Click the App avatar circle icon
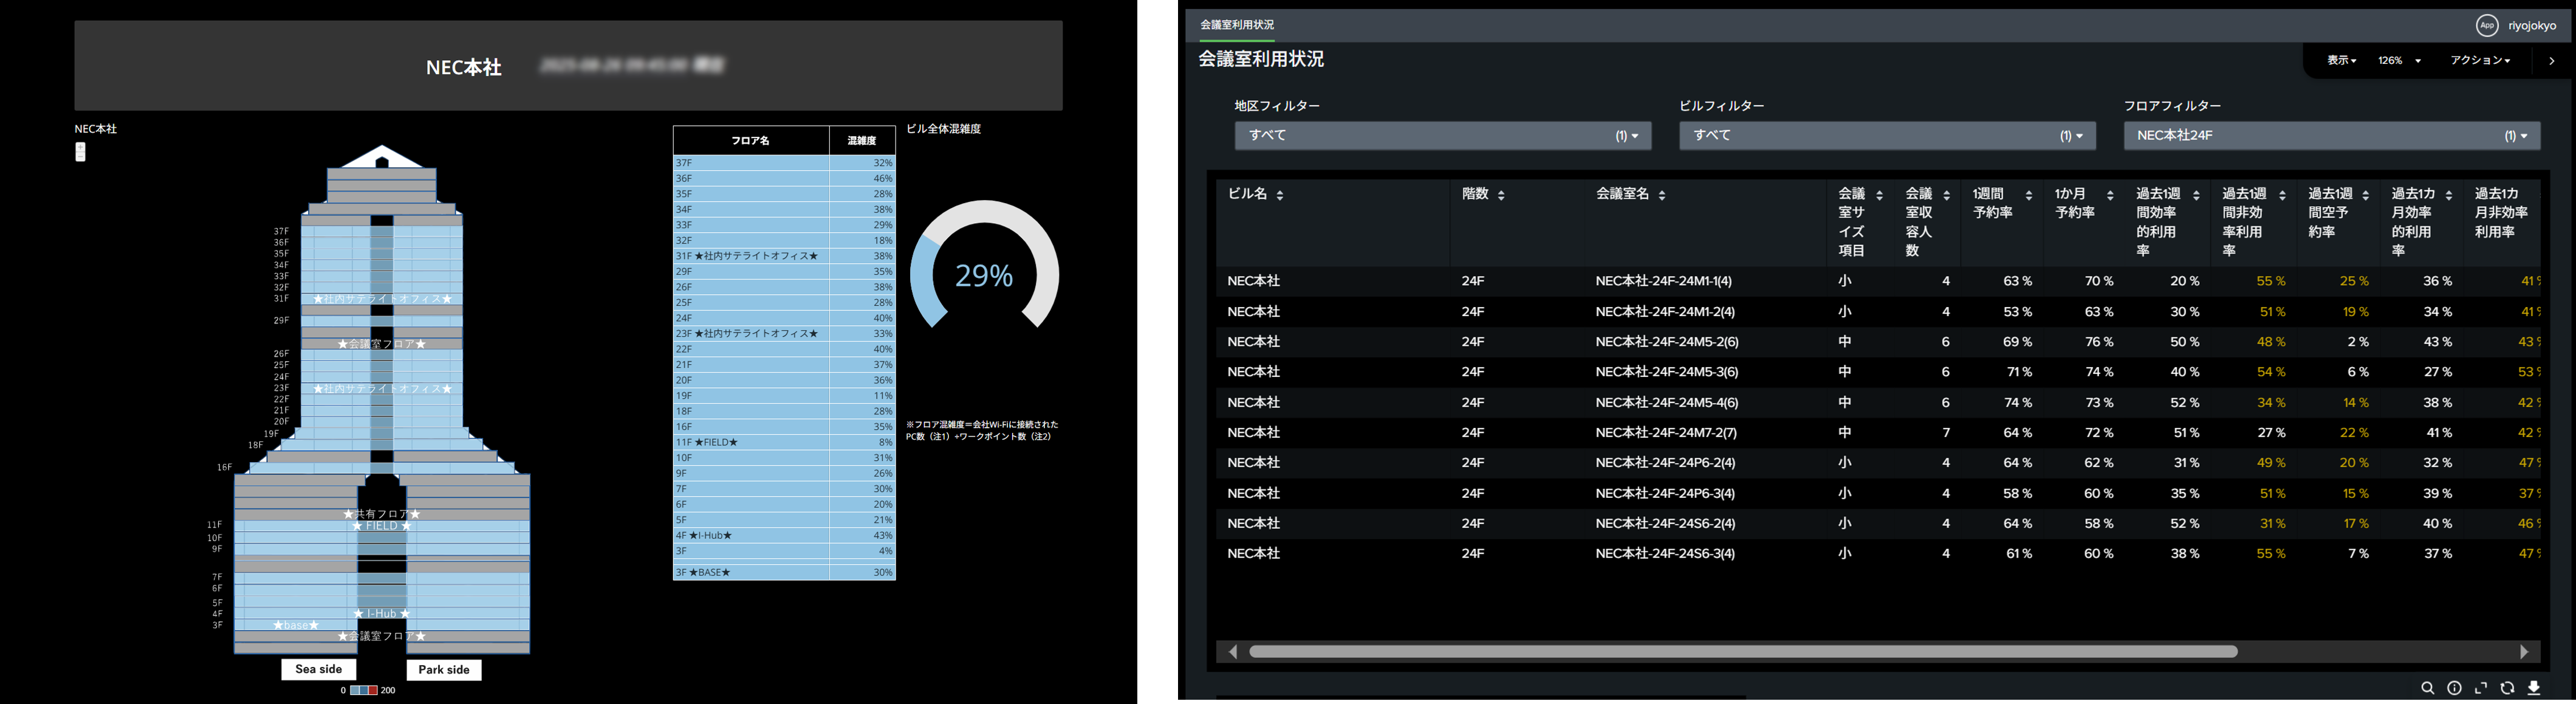Viewport: 2576px width, 704px height. [x=2487, y=26]
